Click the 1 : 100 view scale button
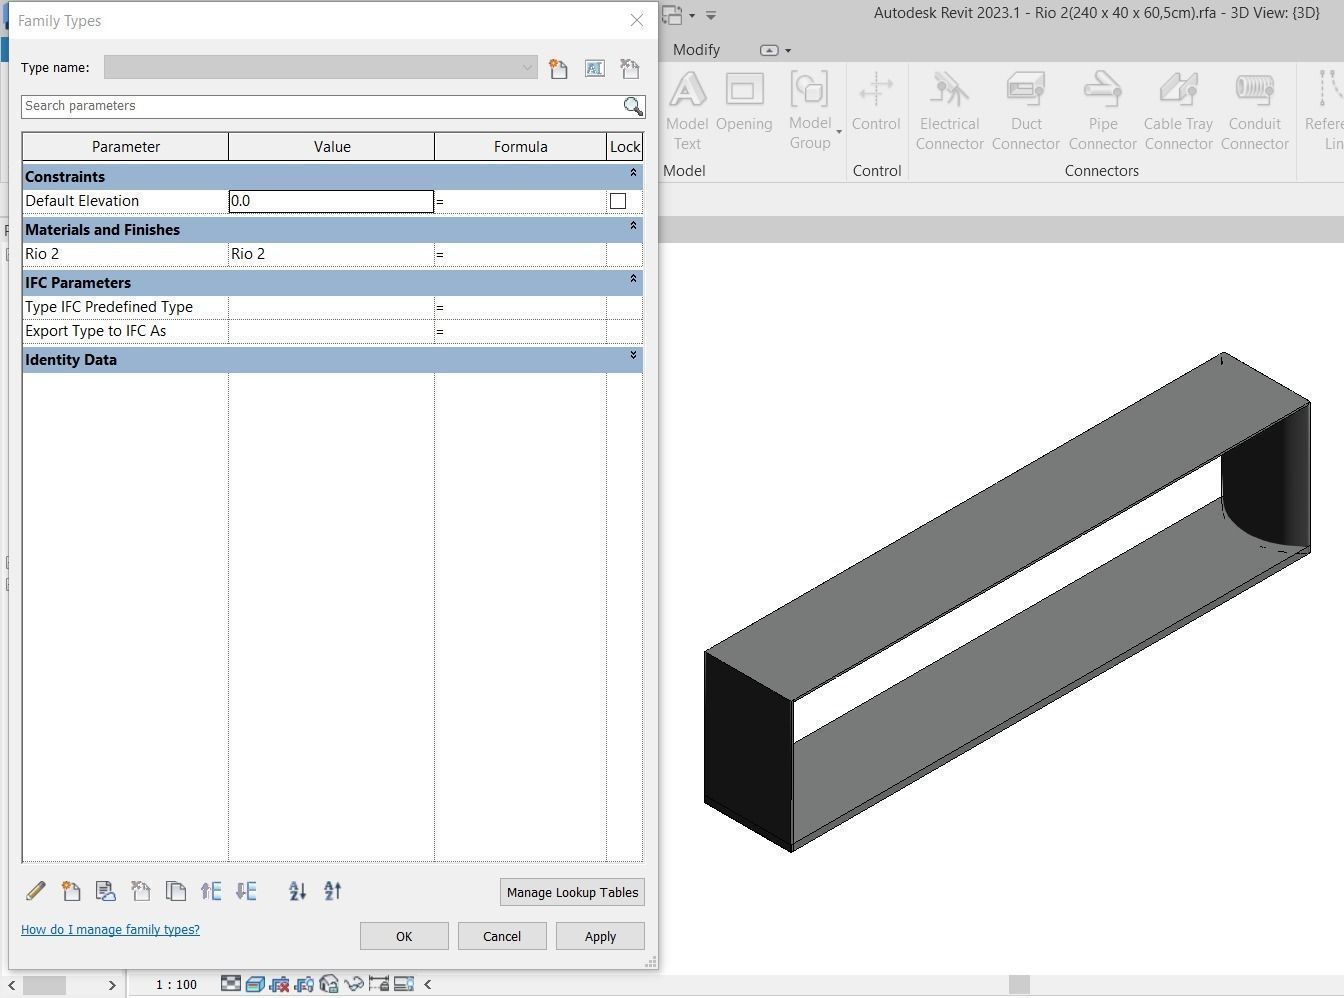Screen dimensions: 1344x998 [176, 984]
